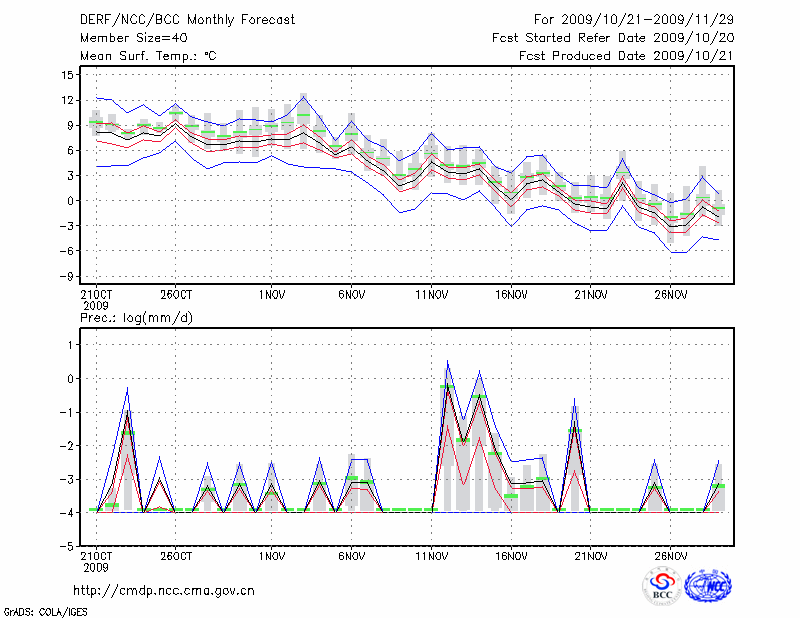The height and width of the screenshot is (618, 800).
Task: Click the -9 tick on temperature y-axis
Action: [66, 275]
